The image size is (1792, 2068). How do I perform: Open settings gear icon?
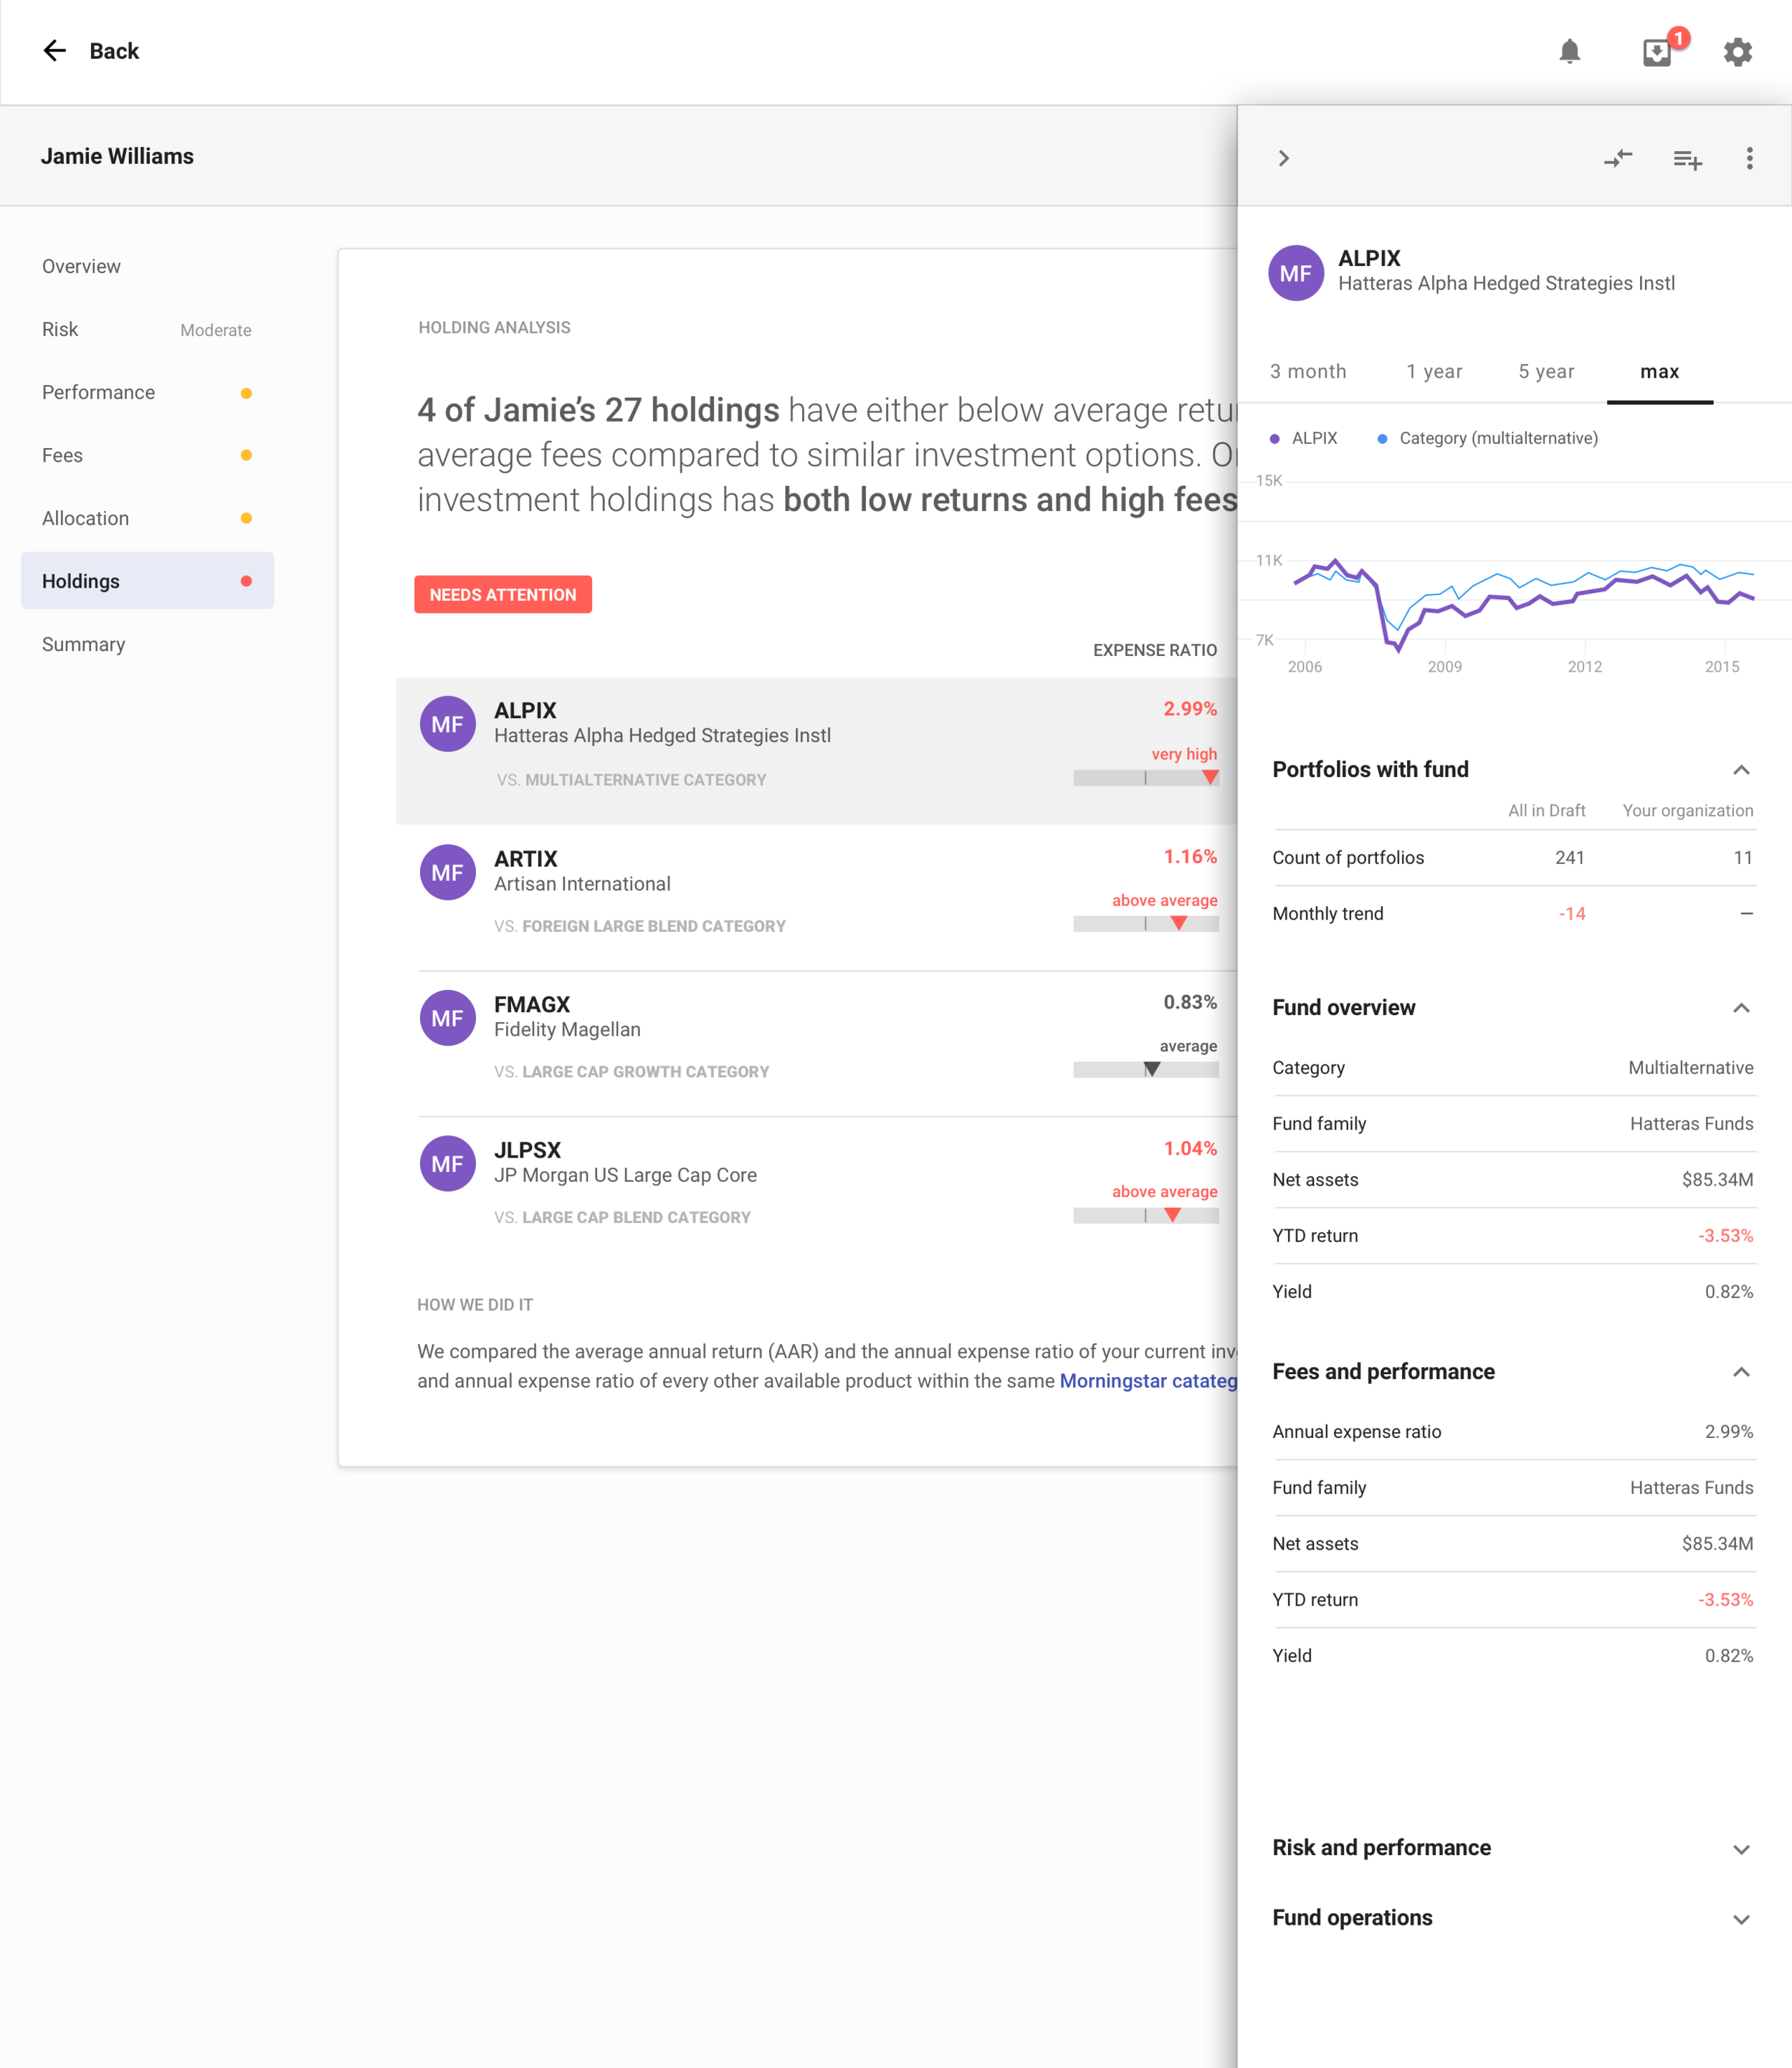point(1738,52)
